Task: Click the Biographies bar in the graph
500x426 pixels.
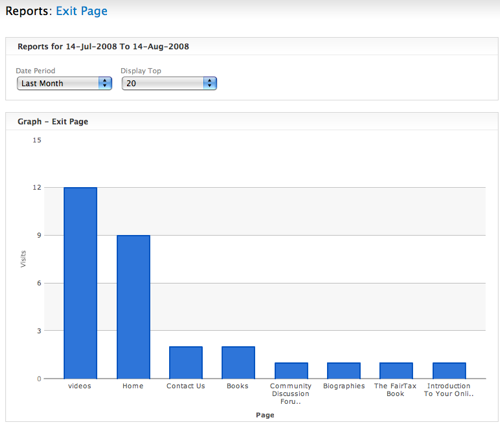Action: pos(344,371)
